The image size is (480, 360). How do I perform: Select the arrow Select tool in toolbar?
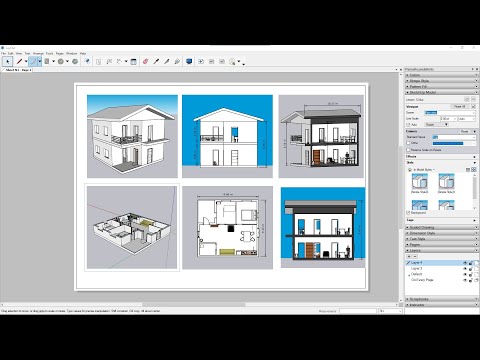pos(8,61)
